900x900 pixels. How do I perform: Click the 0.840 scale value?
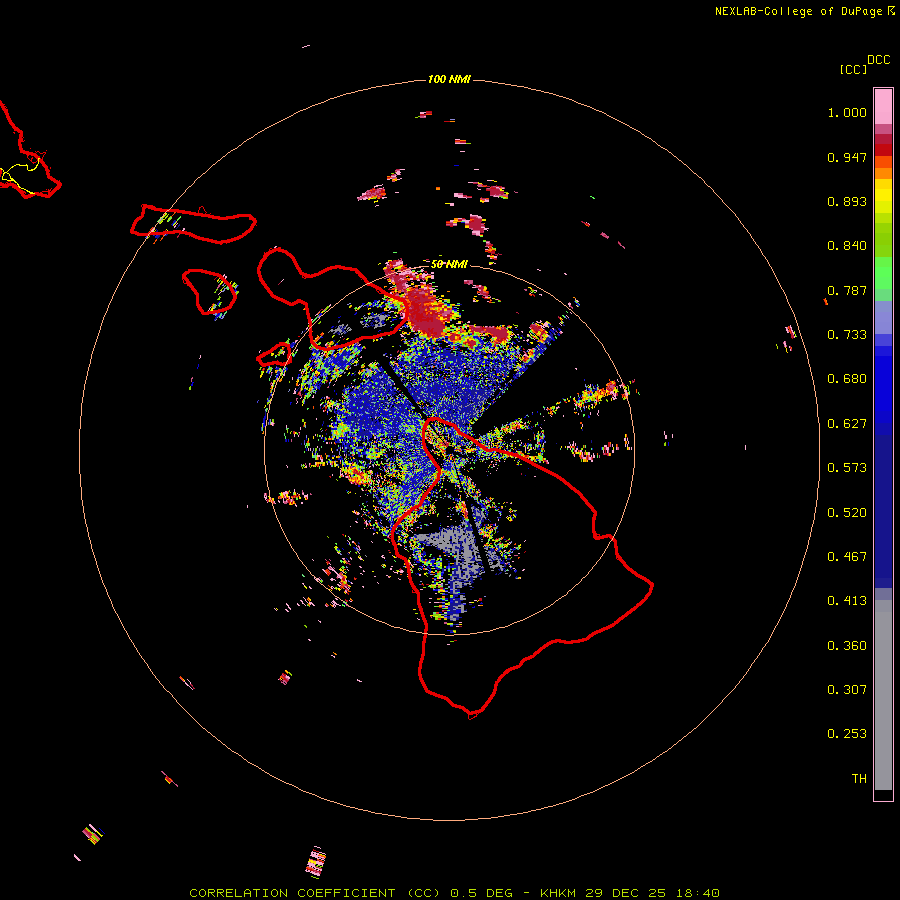pyautogui.click(x=847, y=246)
